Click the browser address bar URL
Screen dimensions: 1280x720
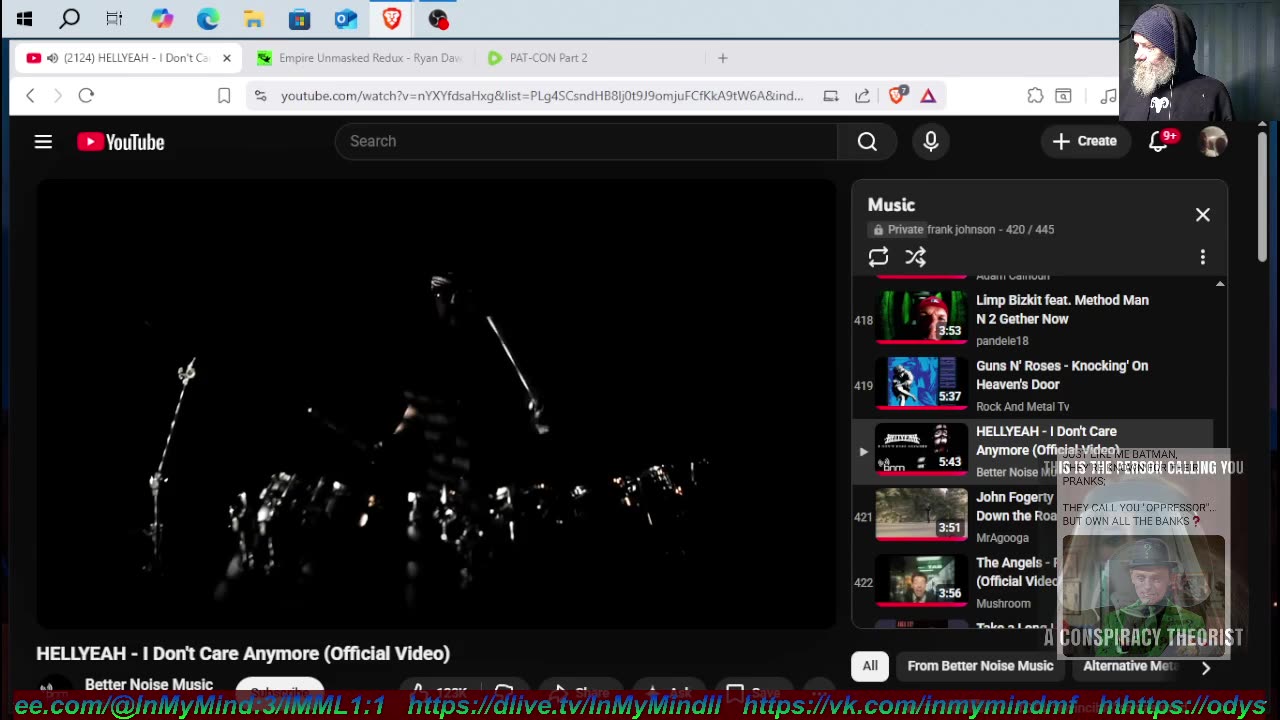[x=542, y=96]
